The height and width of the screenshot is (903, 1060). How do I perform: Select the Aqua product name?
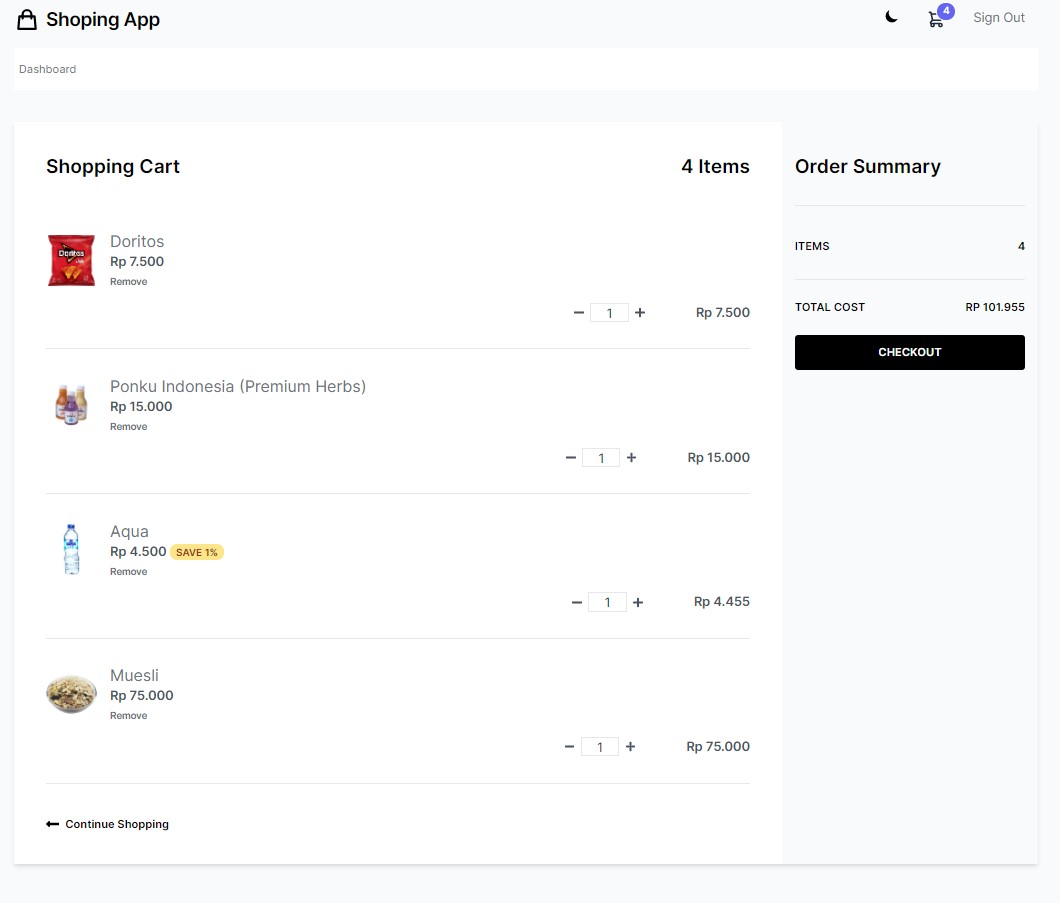(x=129, y=532)
